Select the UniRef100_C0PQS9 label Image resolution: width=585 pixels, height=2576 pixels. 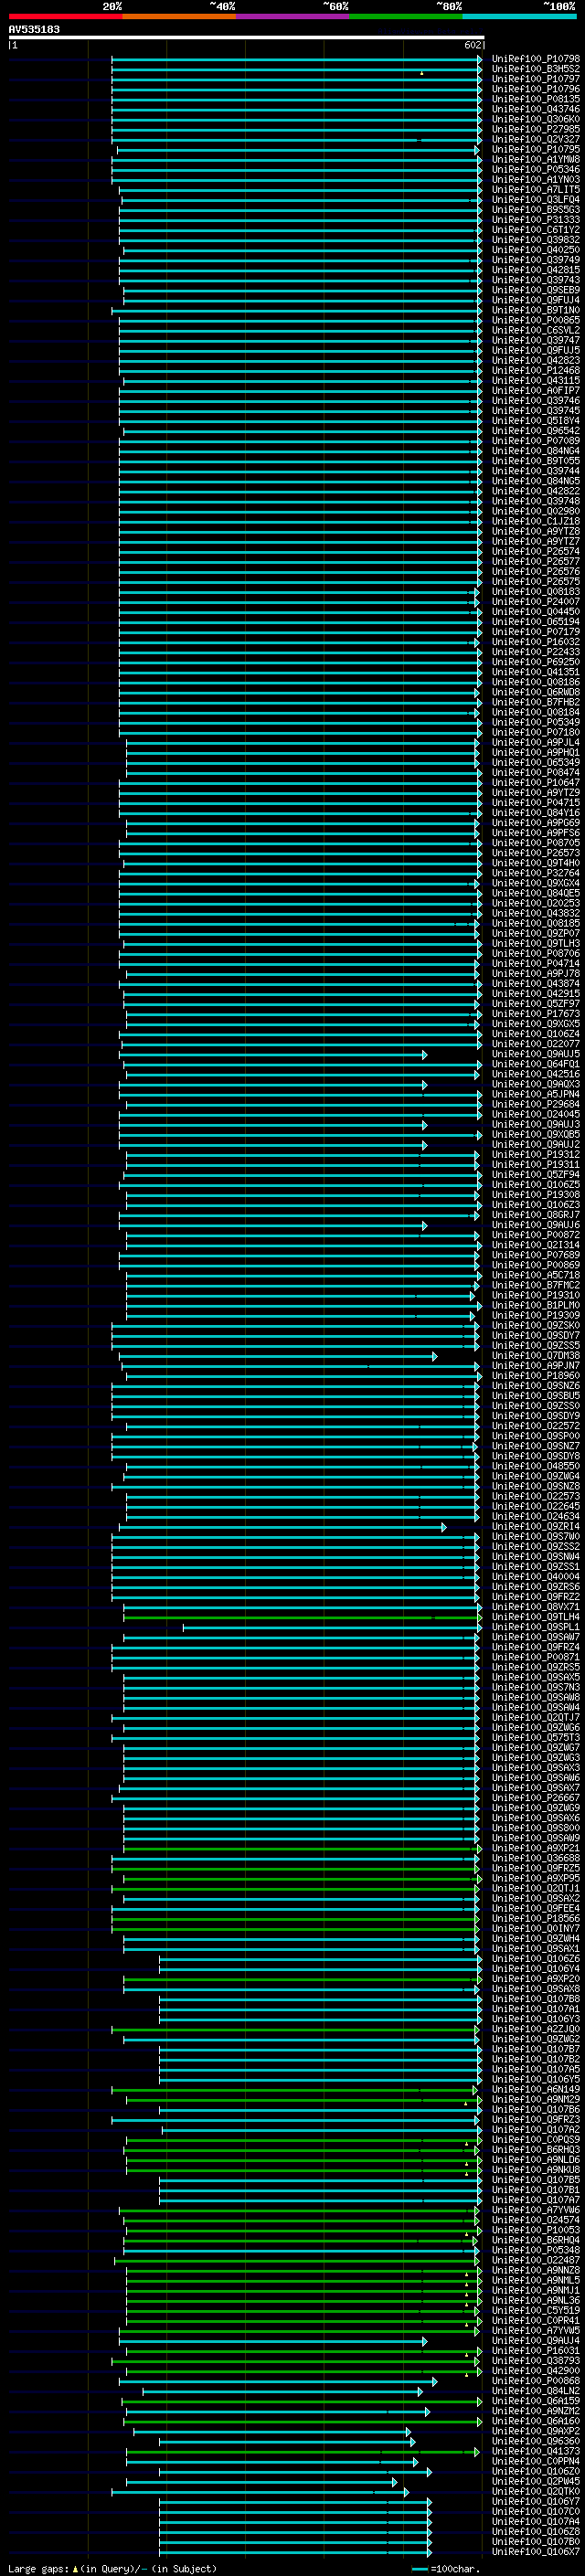(536, 2140)
